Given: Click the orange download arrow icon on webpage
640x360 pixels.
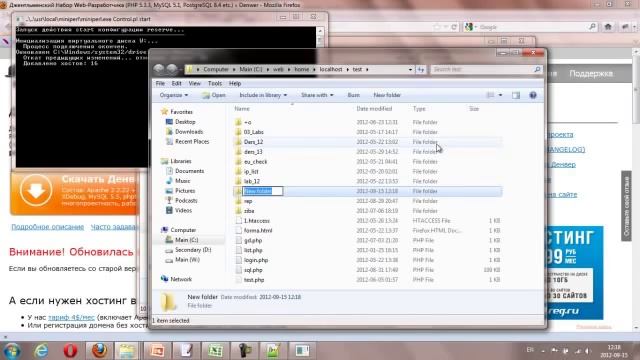Looking at the screenshot, I should [x=36, y=190].
